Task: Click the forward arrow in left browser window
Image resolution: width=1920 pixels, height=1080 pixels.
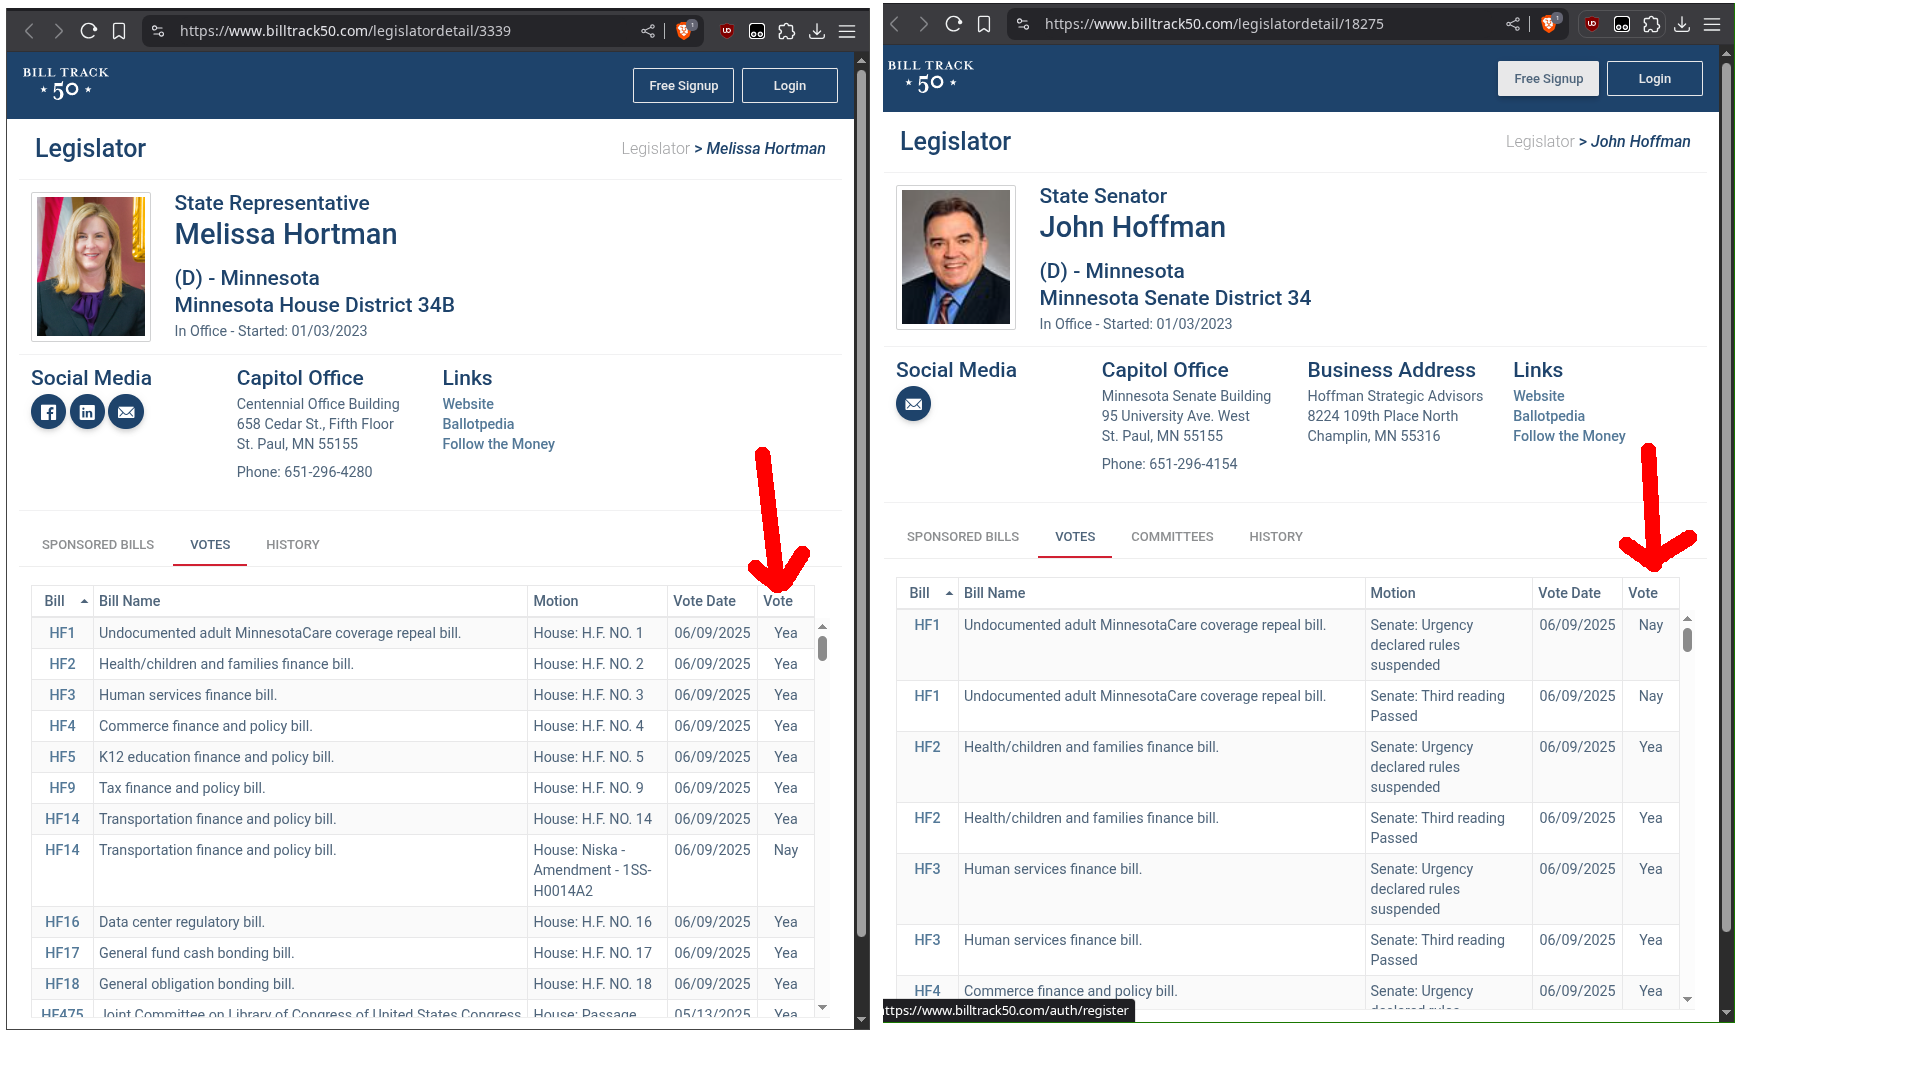Action: pyautogui.click(x=59, y=31)
